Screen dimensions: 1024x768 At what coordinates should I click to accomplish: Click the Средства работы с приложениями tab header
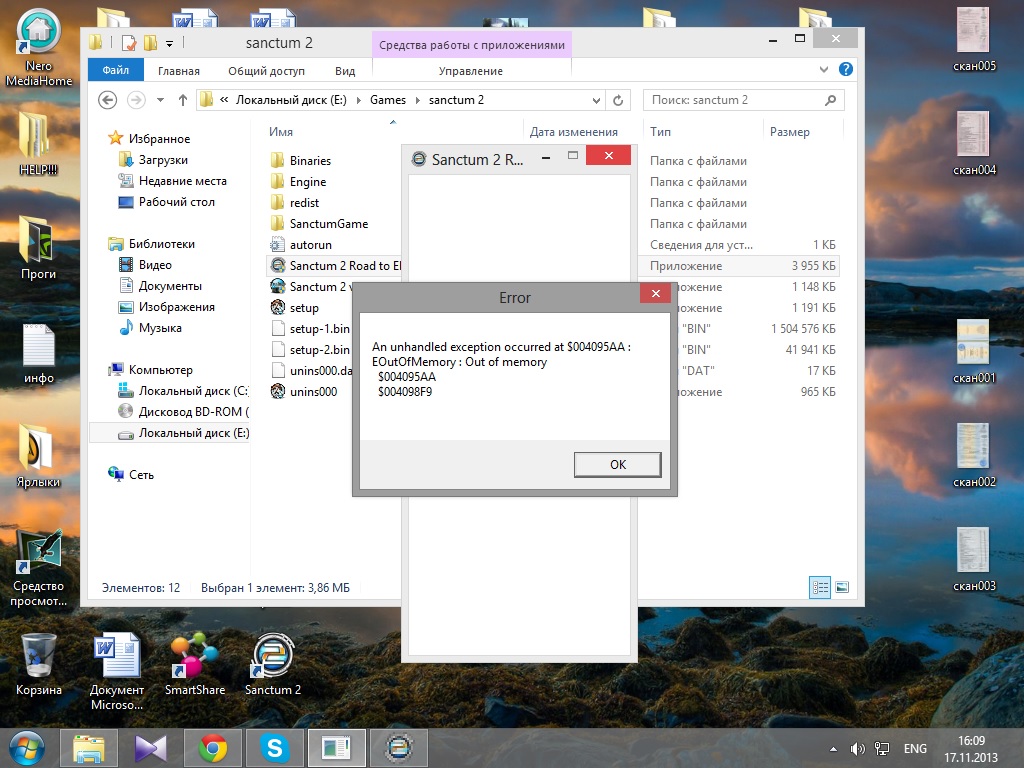coord(472,44)
